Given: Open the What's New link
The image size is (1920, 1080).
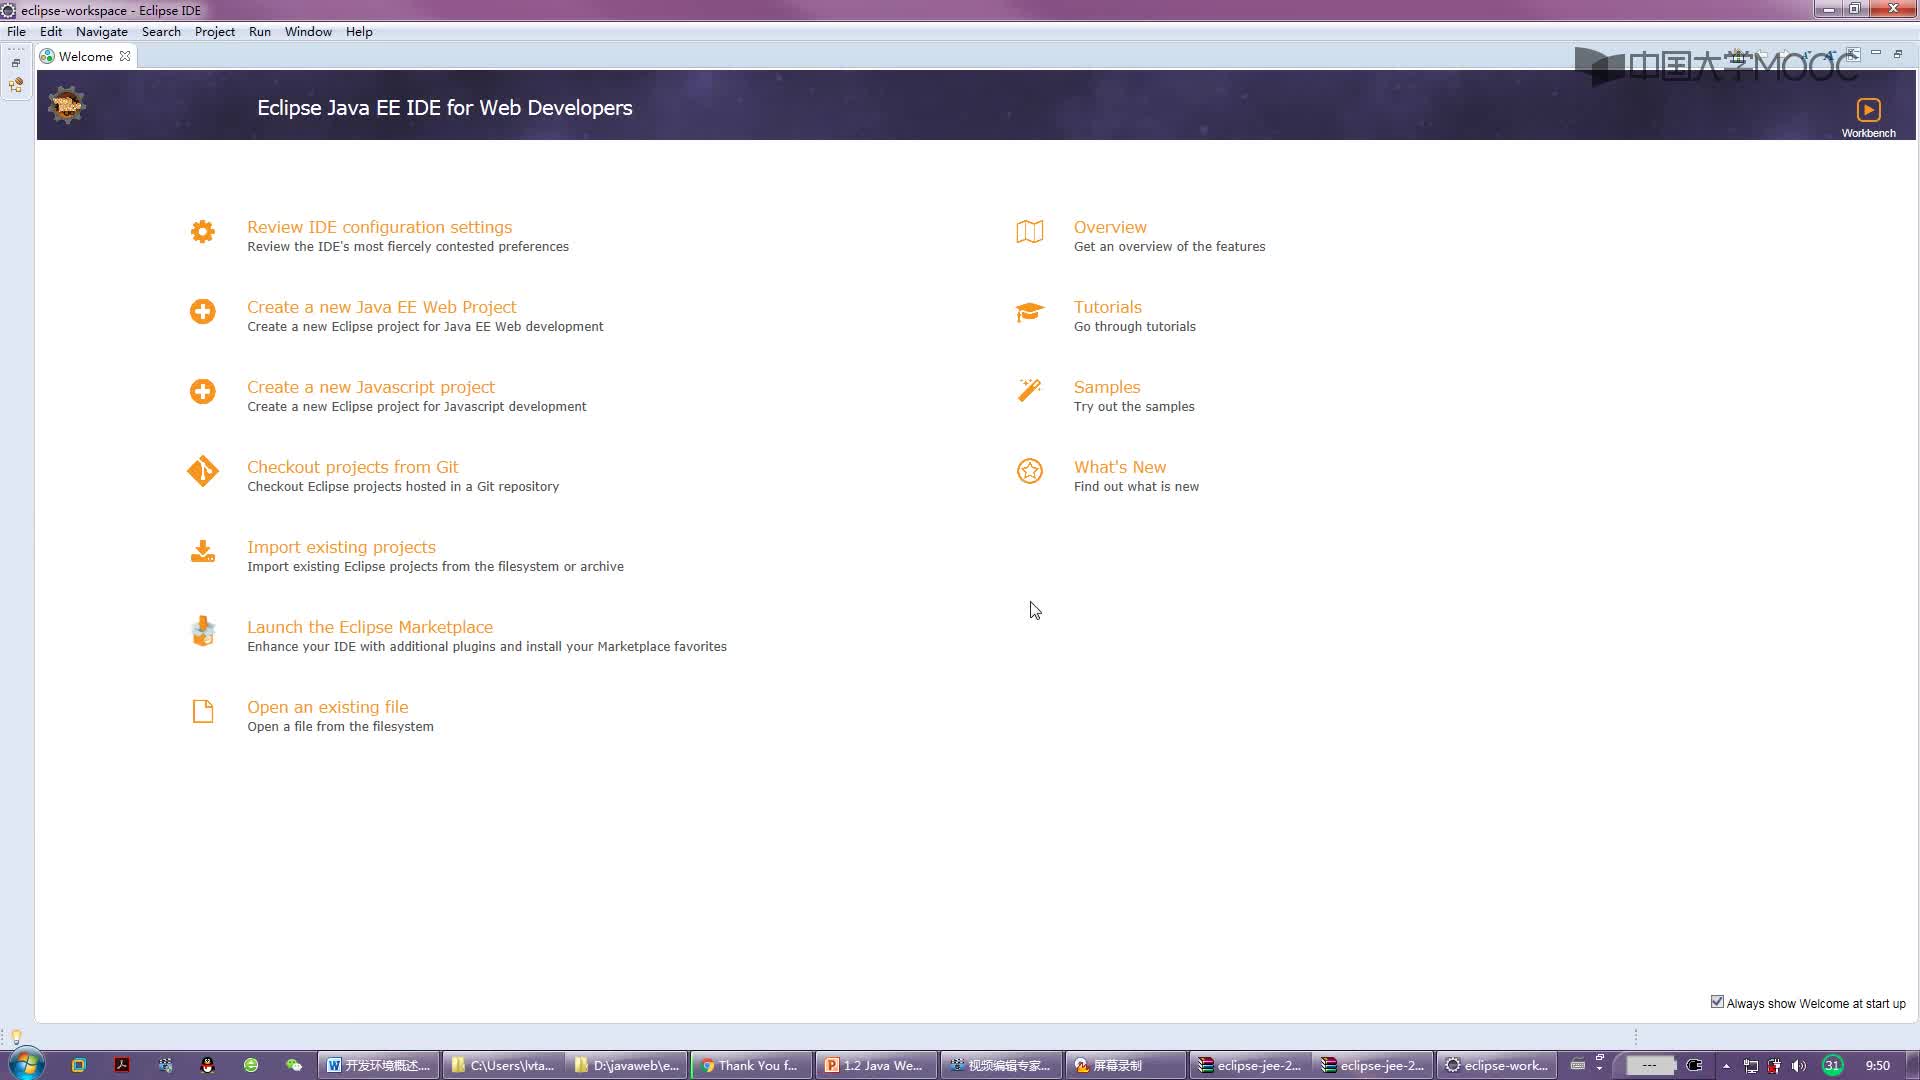Looking at the screenshot, I should (x=1119, y=467).
